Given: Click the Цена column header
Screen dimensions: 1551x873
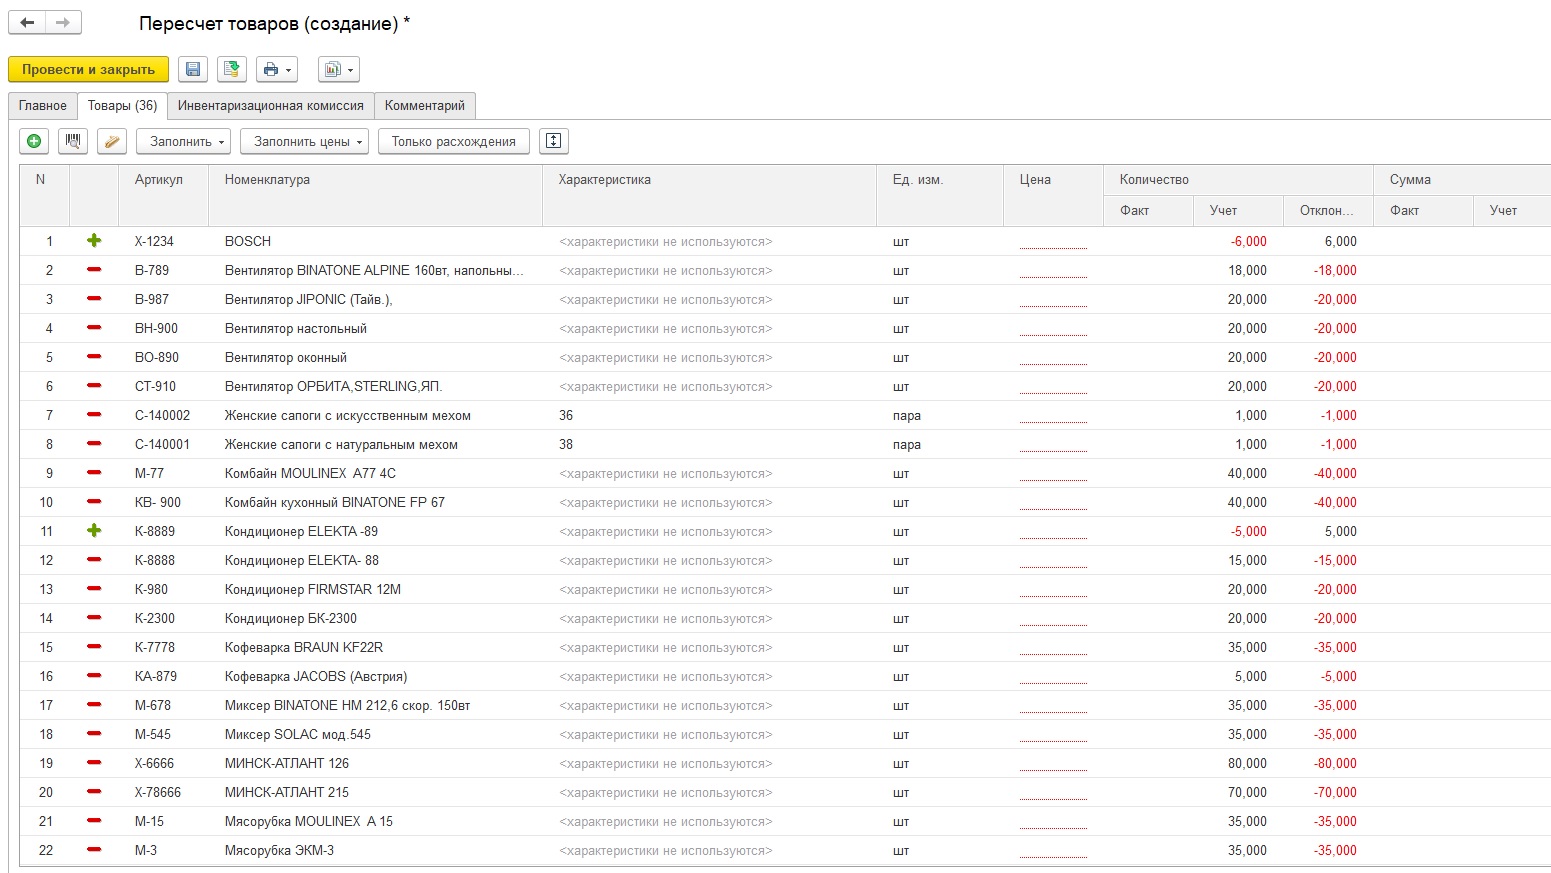Looking at the screenshot, I should pos(1053,195).
